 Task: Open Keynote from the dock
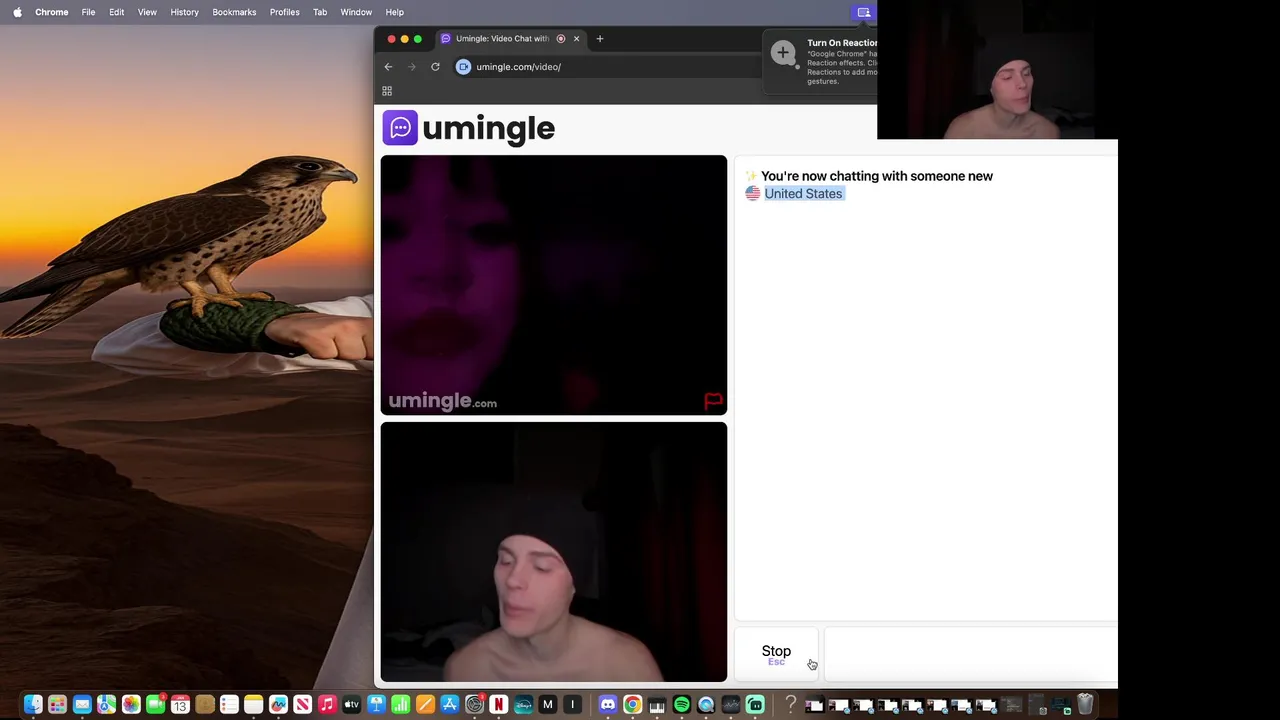click(x=376, y=705)
